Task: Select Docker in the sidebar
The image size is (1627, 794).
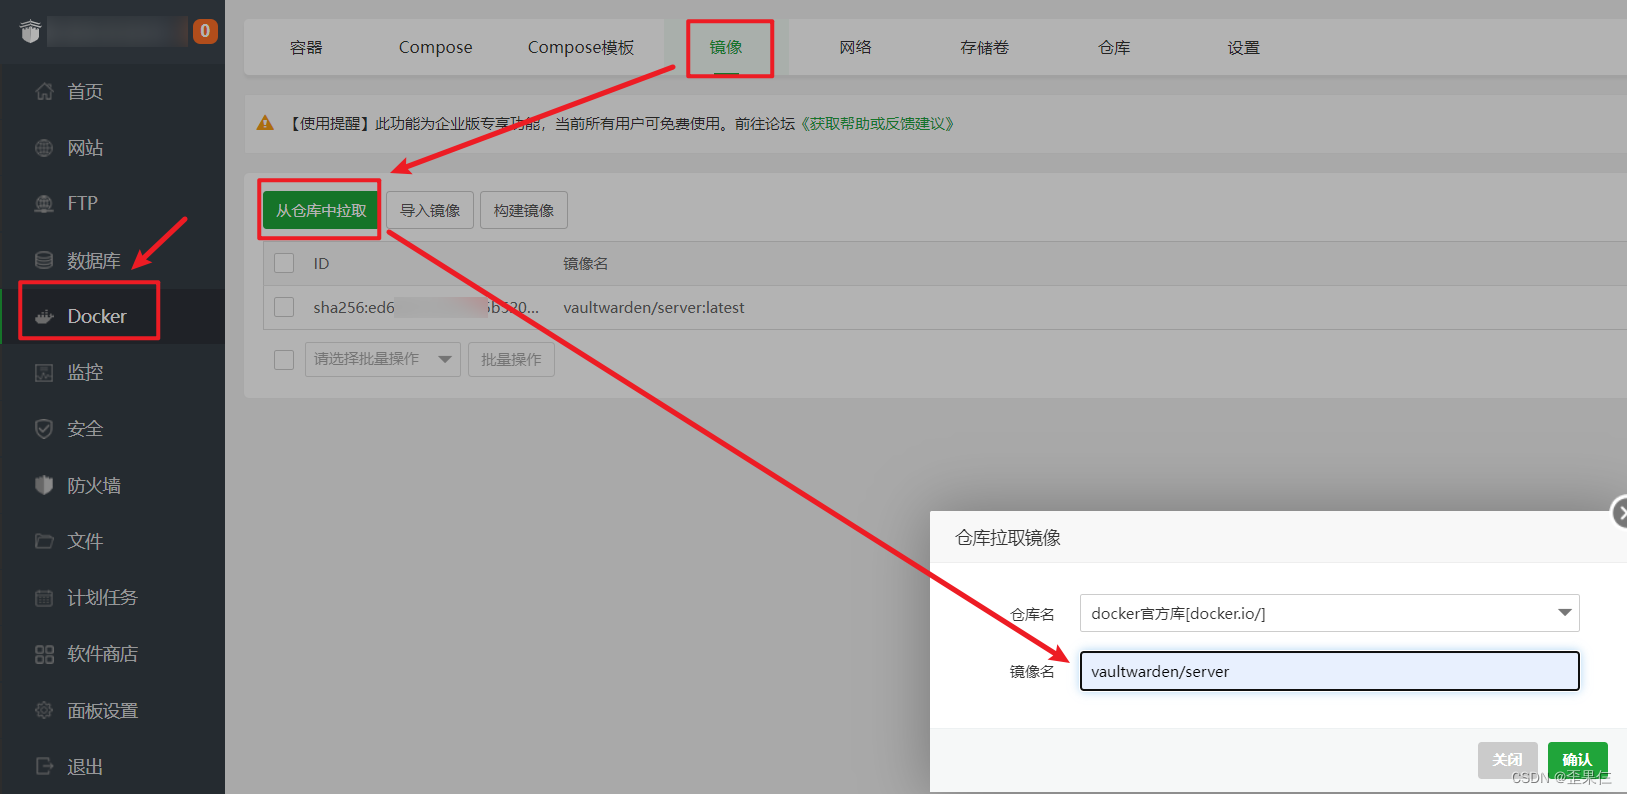Action: 97,316
